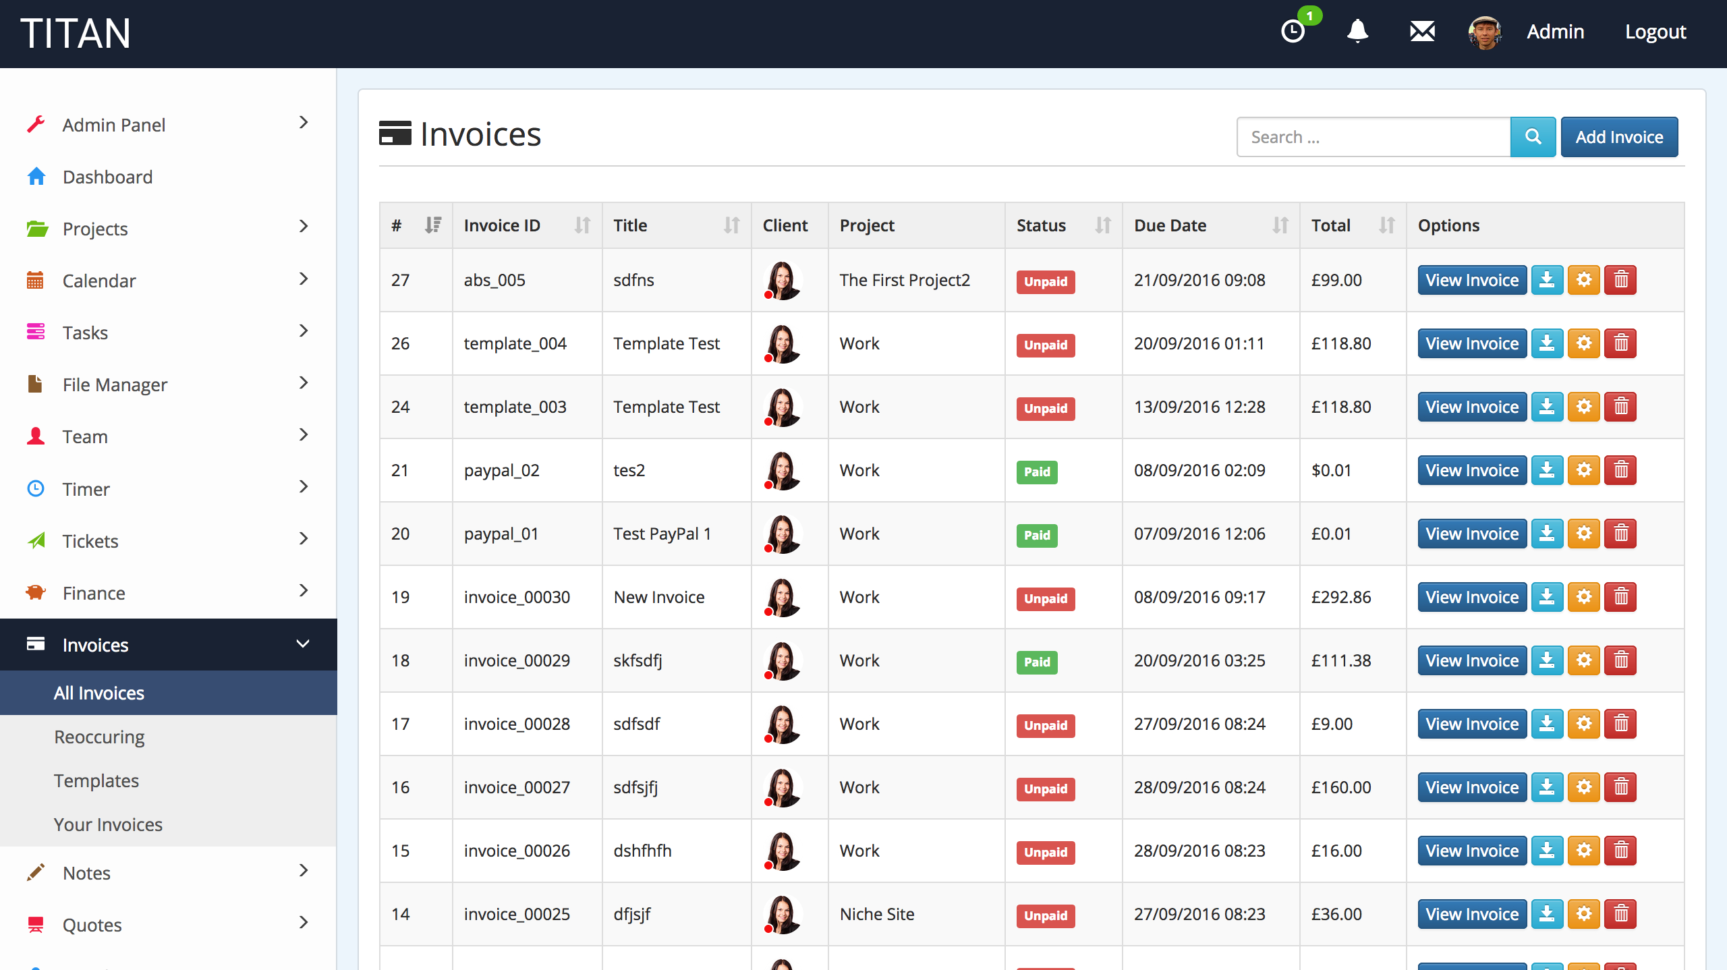The image size is (1727, 970).
Task: Open notifications bell icon
Action: tap(1357, 32)
